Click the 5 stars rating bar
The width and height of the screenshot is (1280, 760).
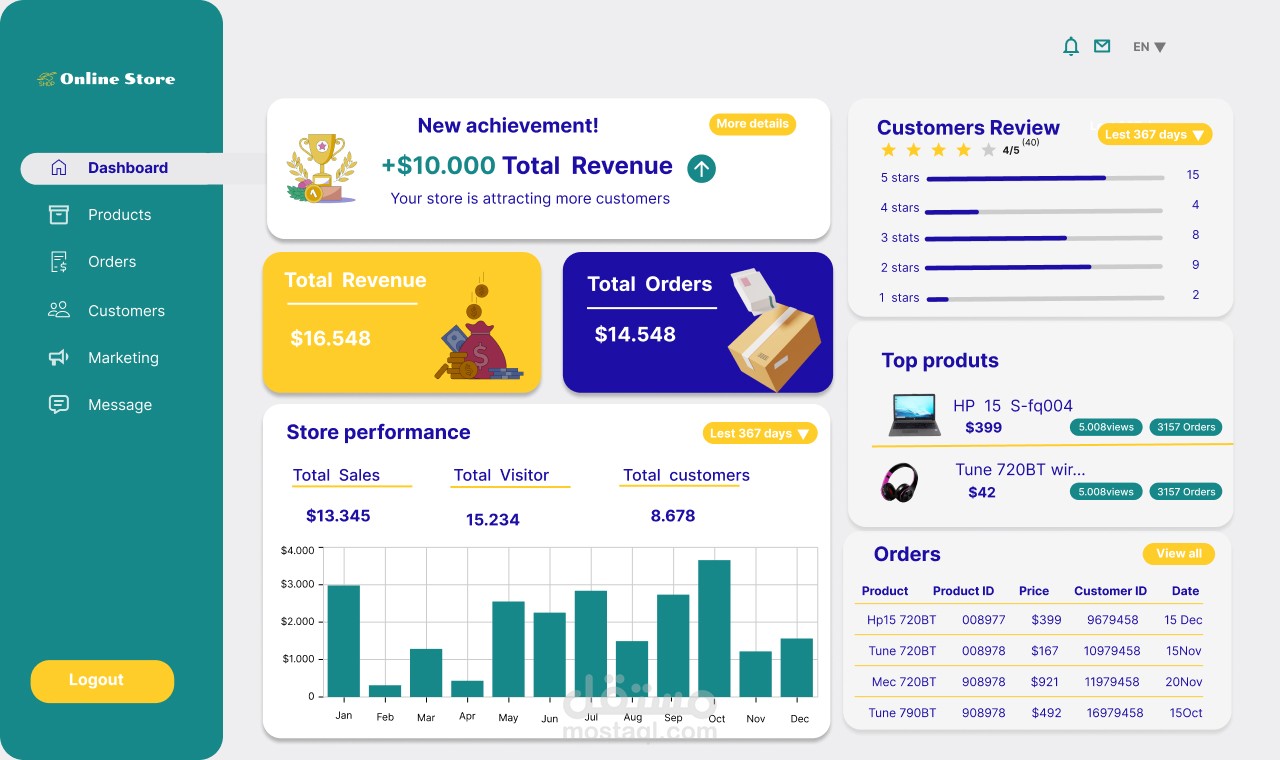tap(1045, 178)
